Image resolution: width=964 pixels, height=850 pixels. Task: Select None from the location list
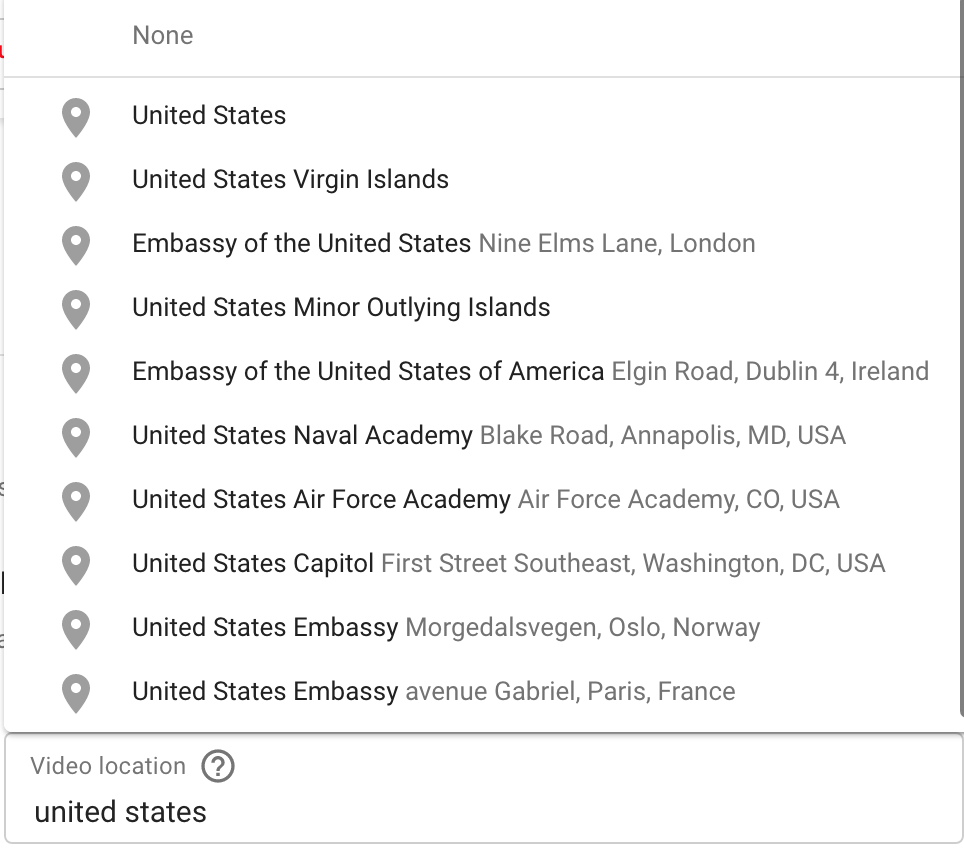coord(482,36)
